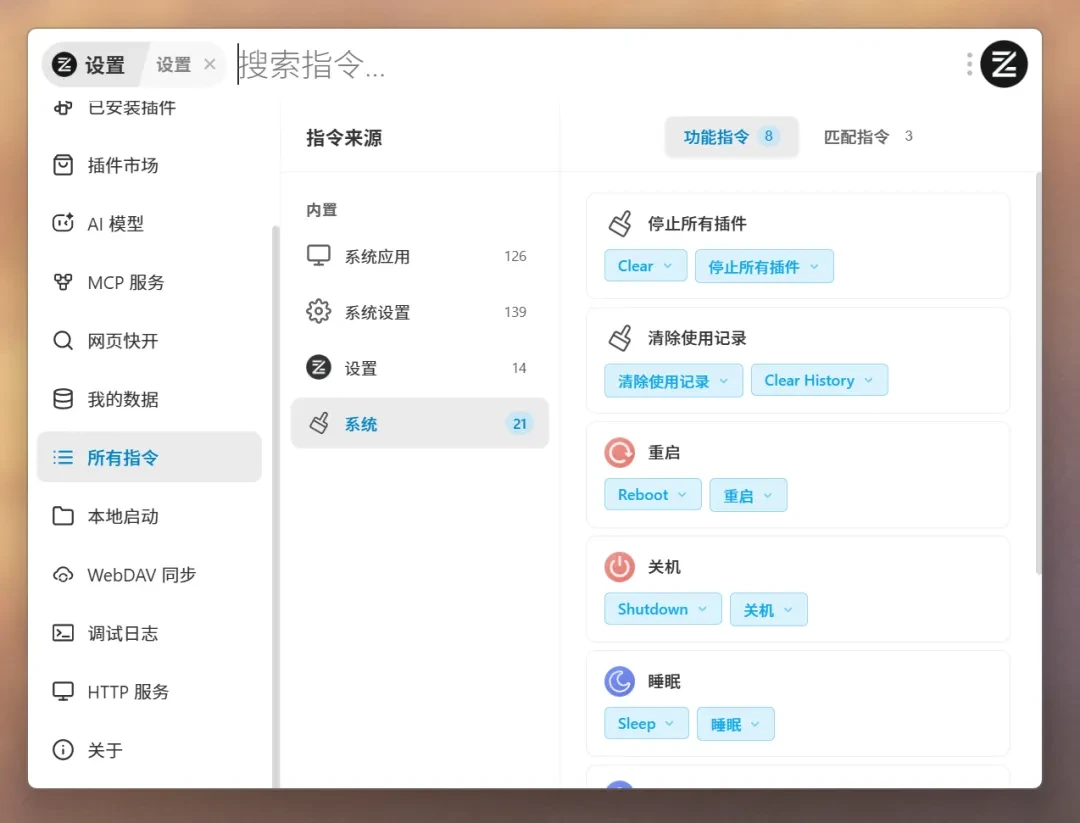Image resolution: width=1080 pixels, height=823 pixels.
Task: Go to AI 模型 settings
Action: coord(149,223)
